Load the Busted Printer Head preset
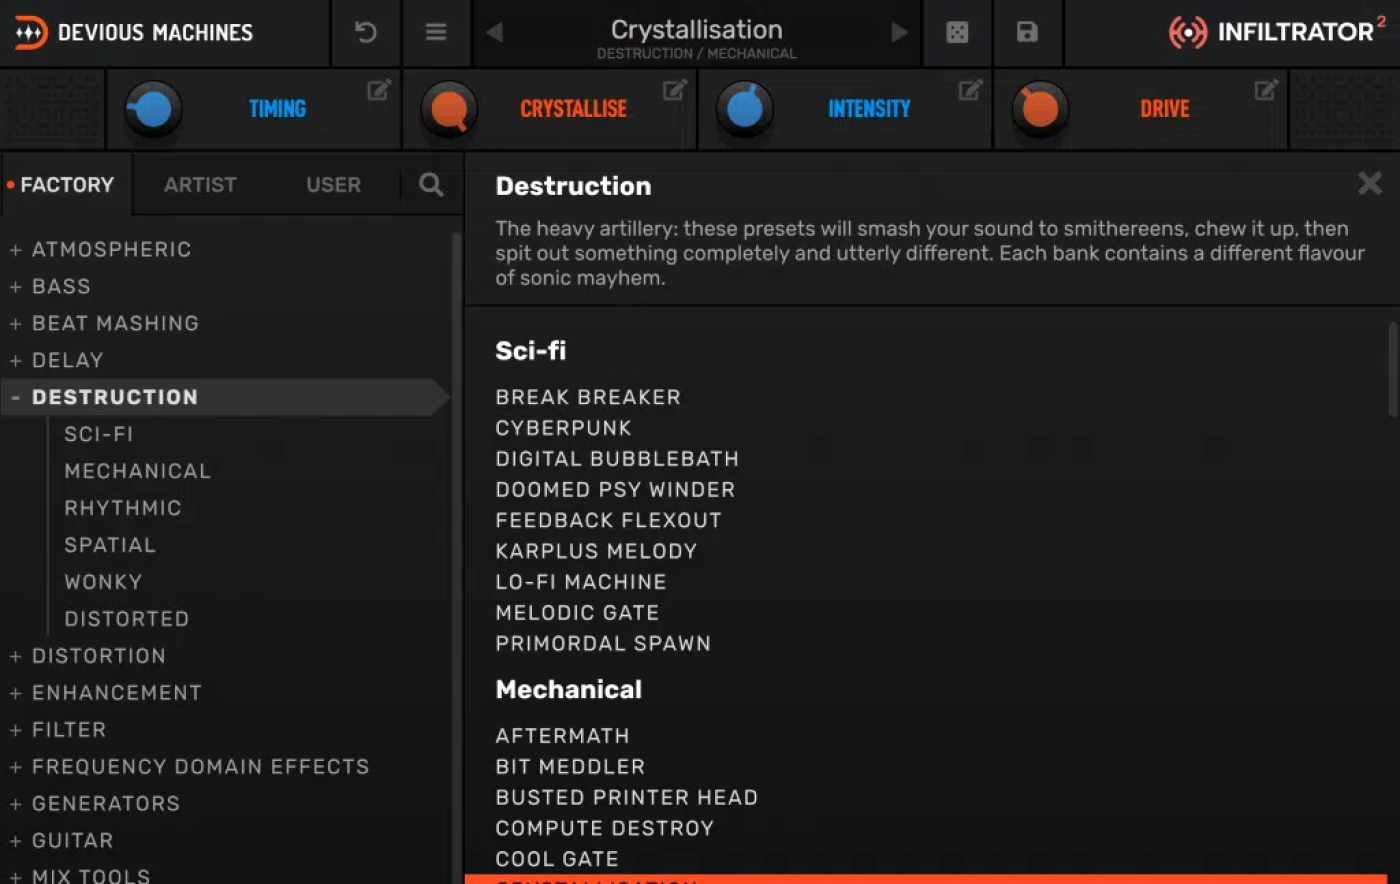1400x884 pixels. pyautogui.click(x=626, y=798)
